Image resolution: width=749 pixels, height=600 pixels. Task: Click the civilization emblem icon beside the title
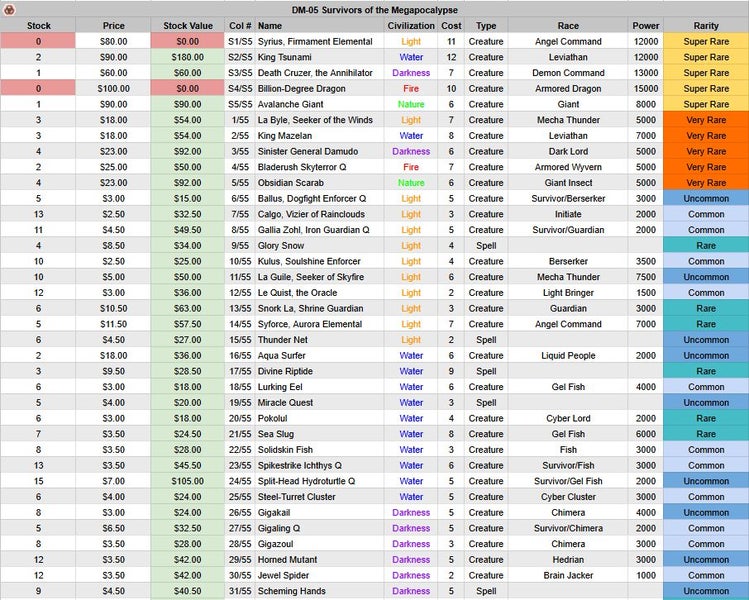9,10
